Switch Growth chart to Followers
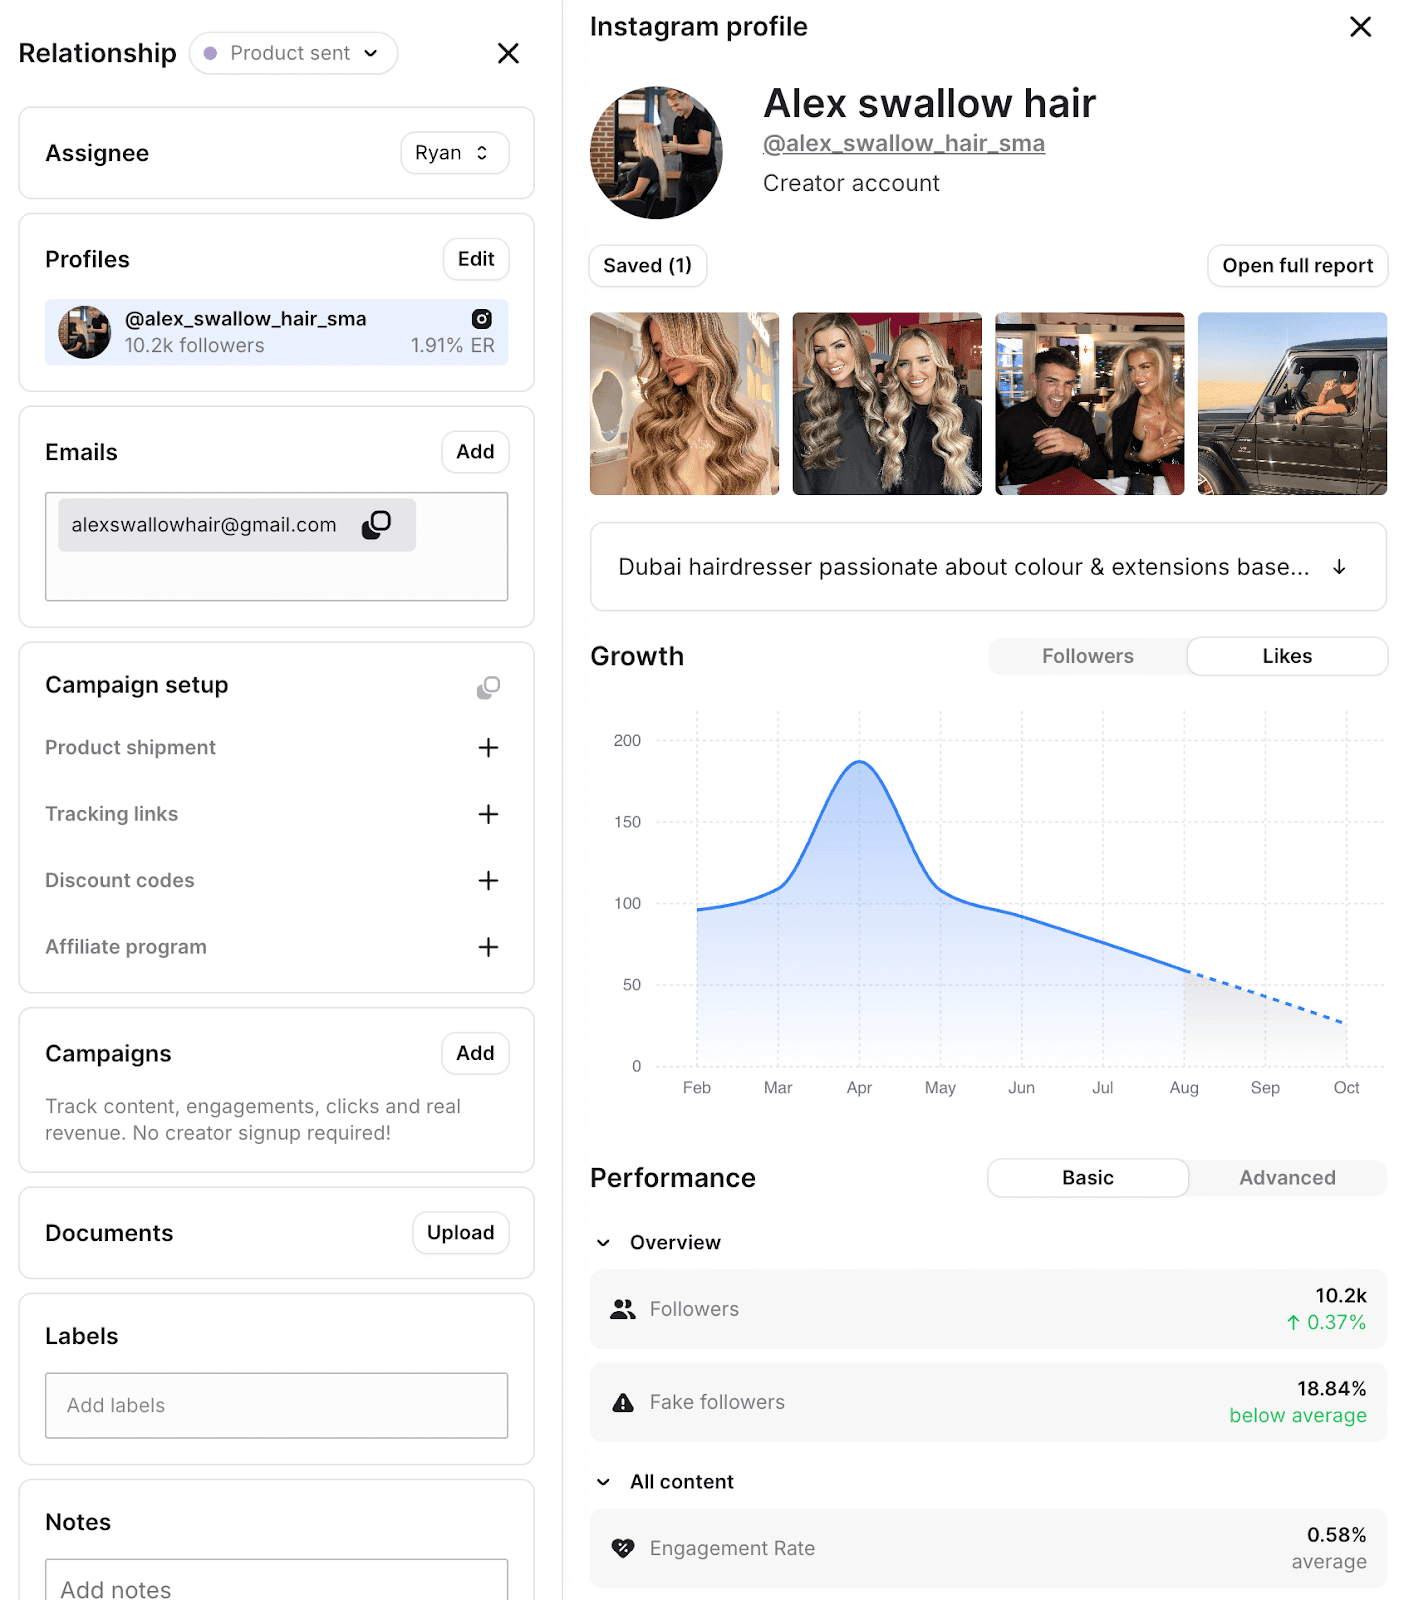The height and width of the screenshot is (1600, 1404). (x=1088, y=656)
